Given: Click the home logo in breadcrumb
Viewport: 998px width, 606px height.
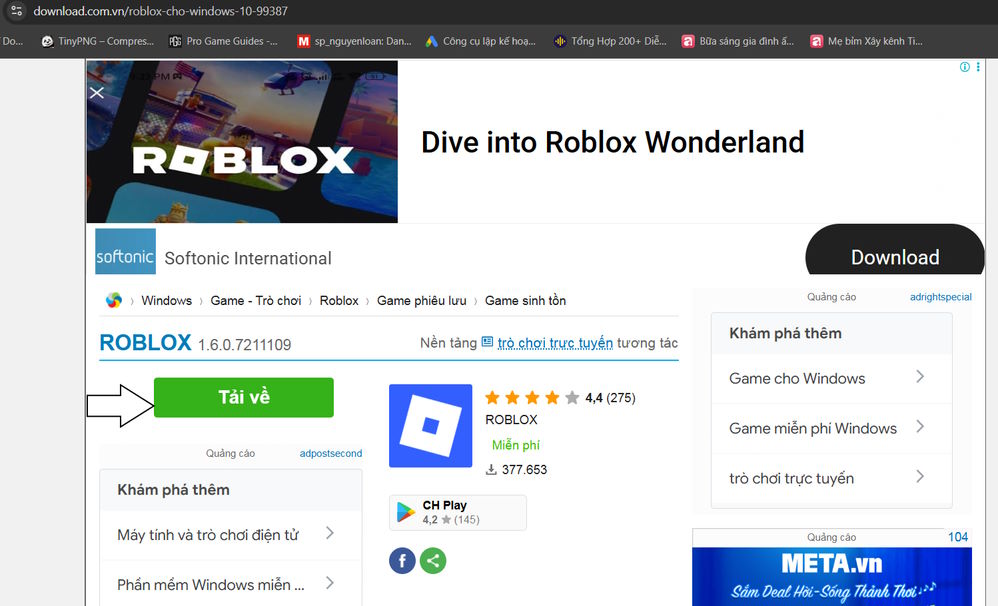Looking at the screenshot, I should [114, 300].
